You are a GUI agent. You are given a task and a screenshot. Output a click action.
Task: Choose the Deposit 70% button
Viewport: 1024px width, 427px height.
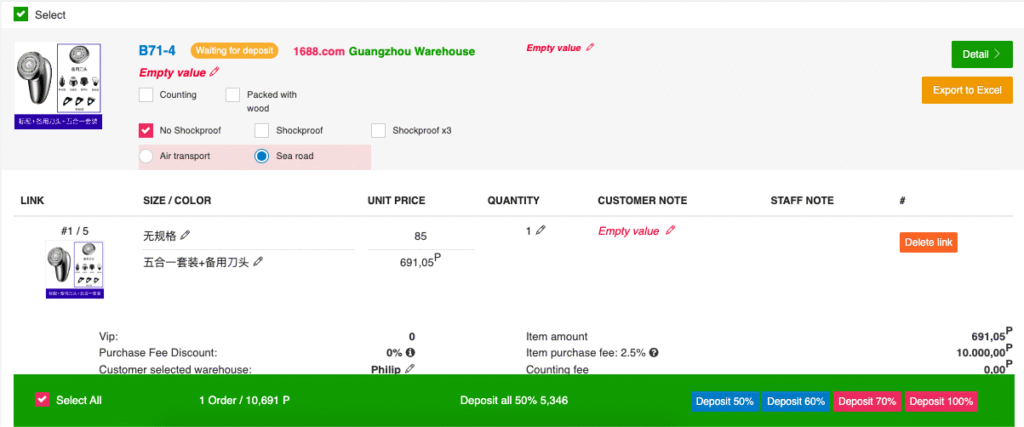coord(867,401)
